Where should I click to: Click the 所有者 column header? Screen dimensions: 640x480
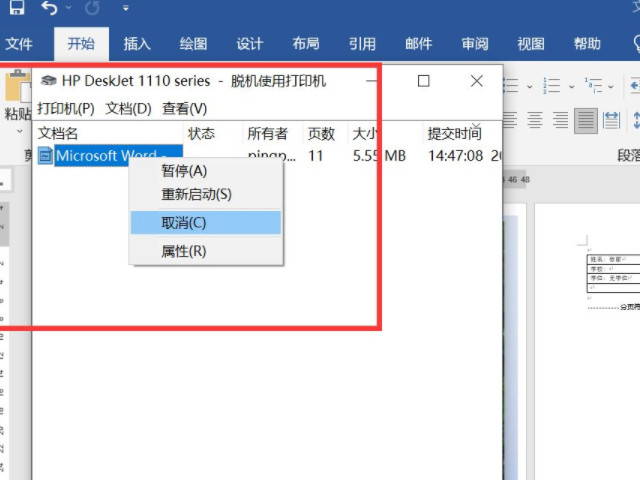(272, 133)
